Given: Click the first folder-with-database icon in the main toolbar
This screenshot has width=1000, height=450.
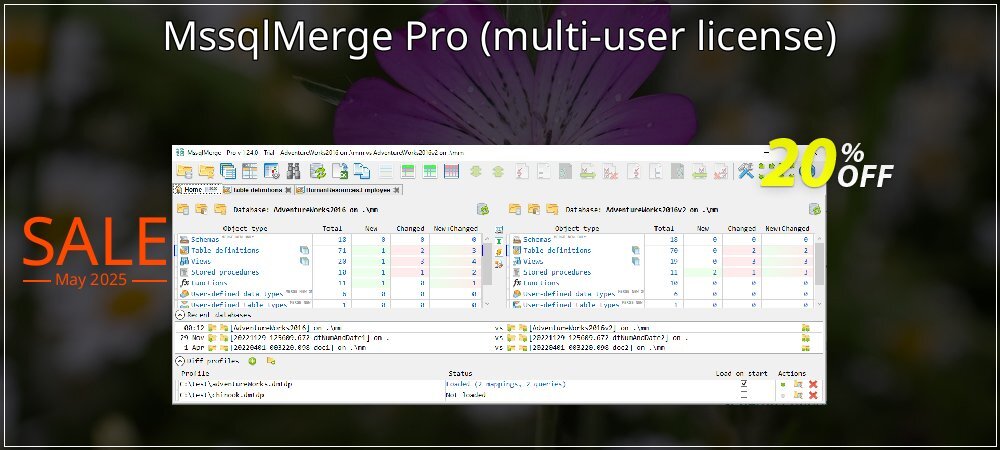Looking at the screenshot, I should pyautogui.click(x=184, y=171).
